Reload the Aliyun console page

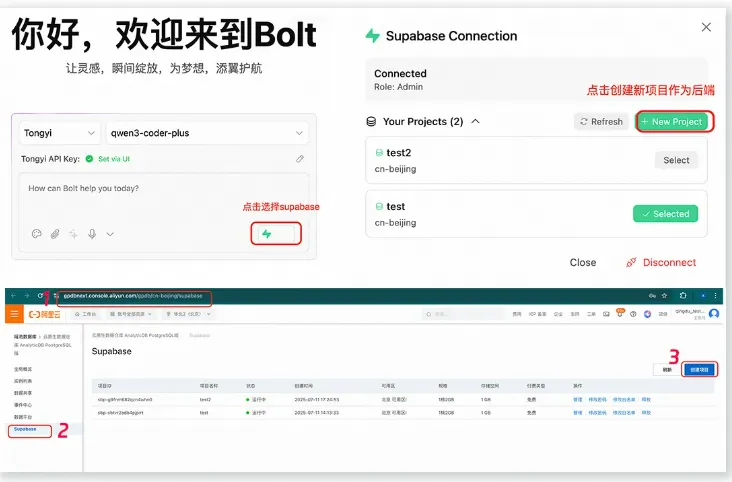40,296
